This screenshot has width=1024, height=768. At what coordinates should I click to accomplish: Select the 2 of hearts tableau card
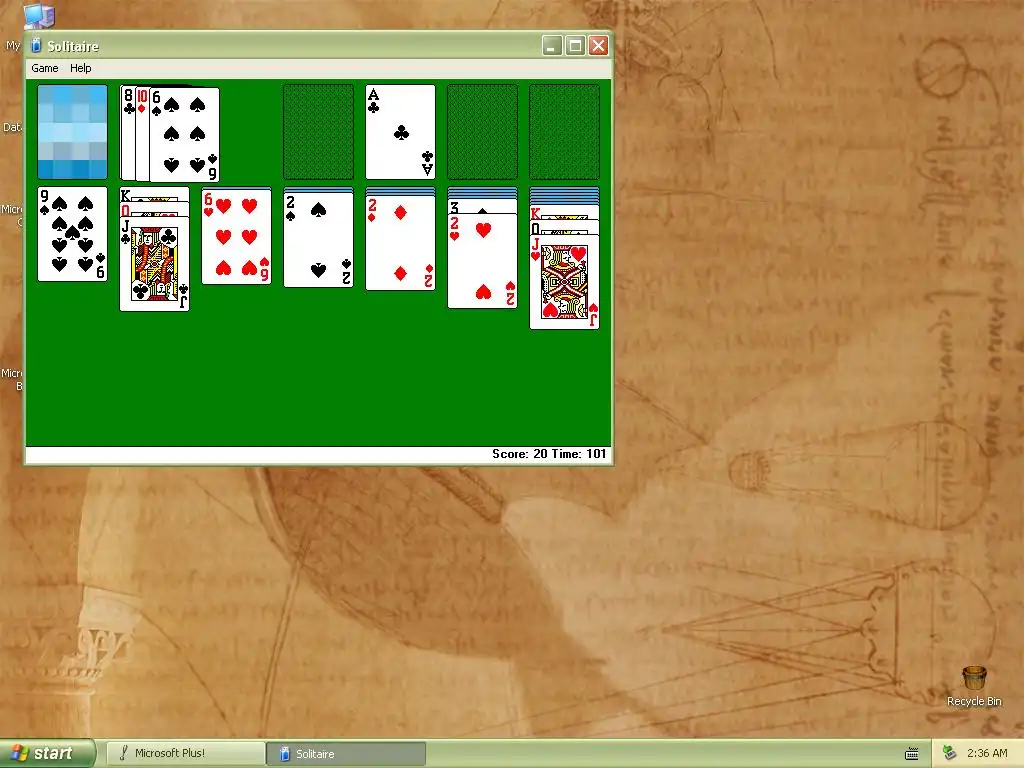[483, 261]
